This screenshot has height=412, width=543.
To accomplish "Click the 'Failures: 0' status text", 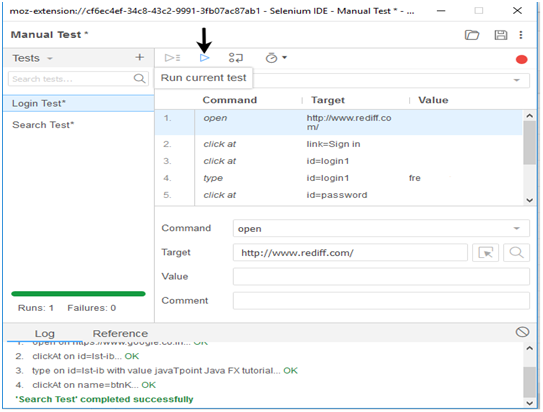I will point(91,308).
